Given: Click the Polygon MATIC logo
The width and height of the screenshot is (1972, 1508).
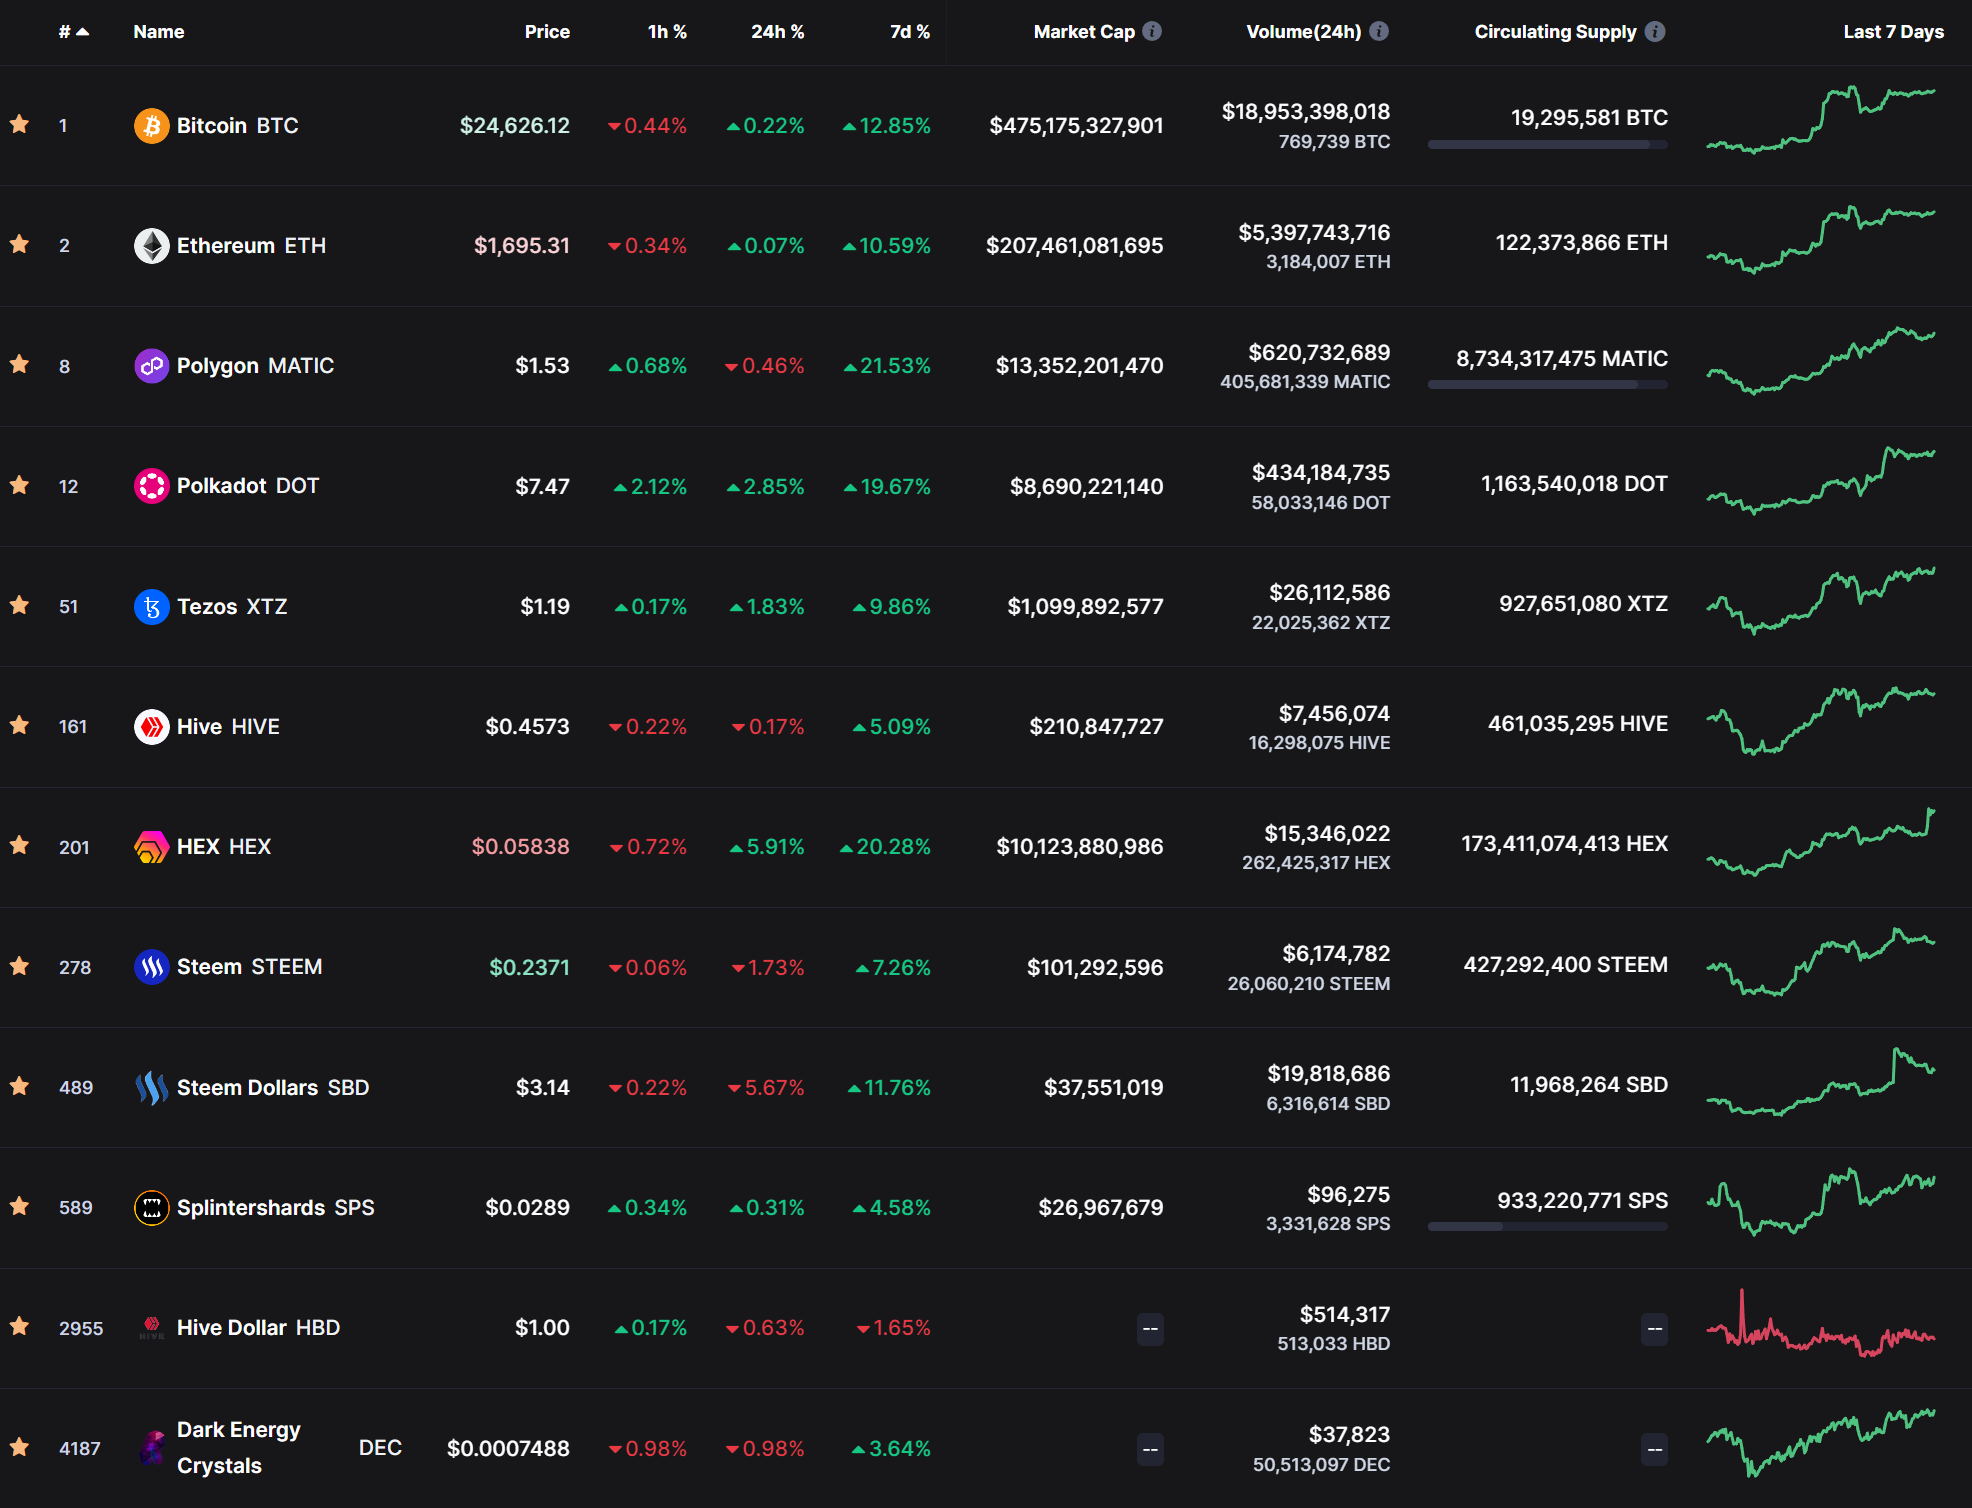Looking at the screenshot, I should tap(151, 366).
